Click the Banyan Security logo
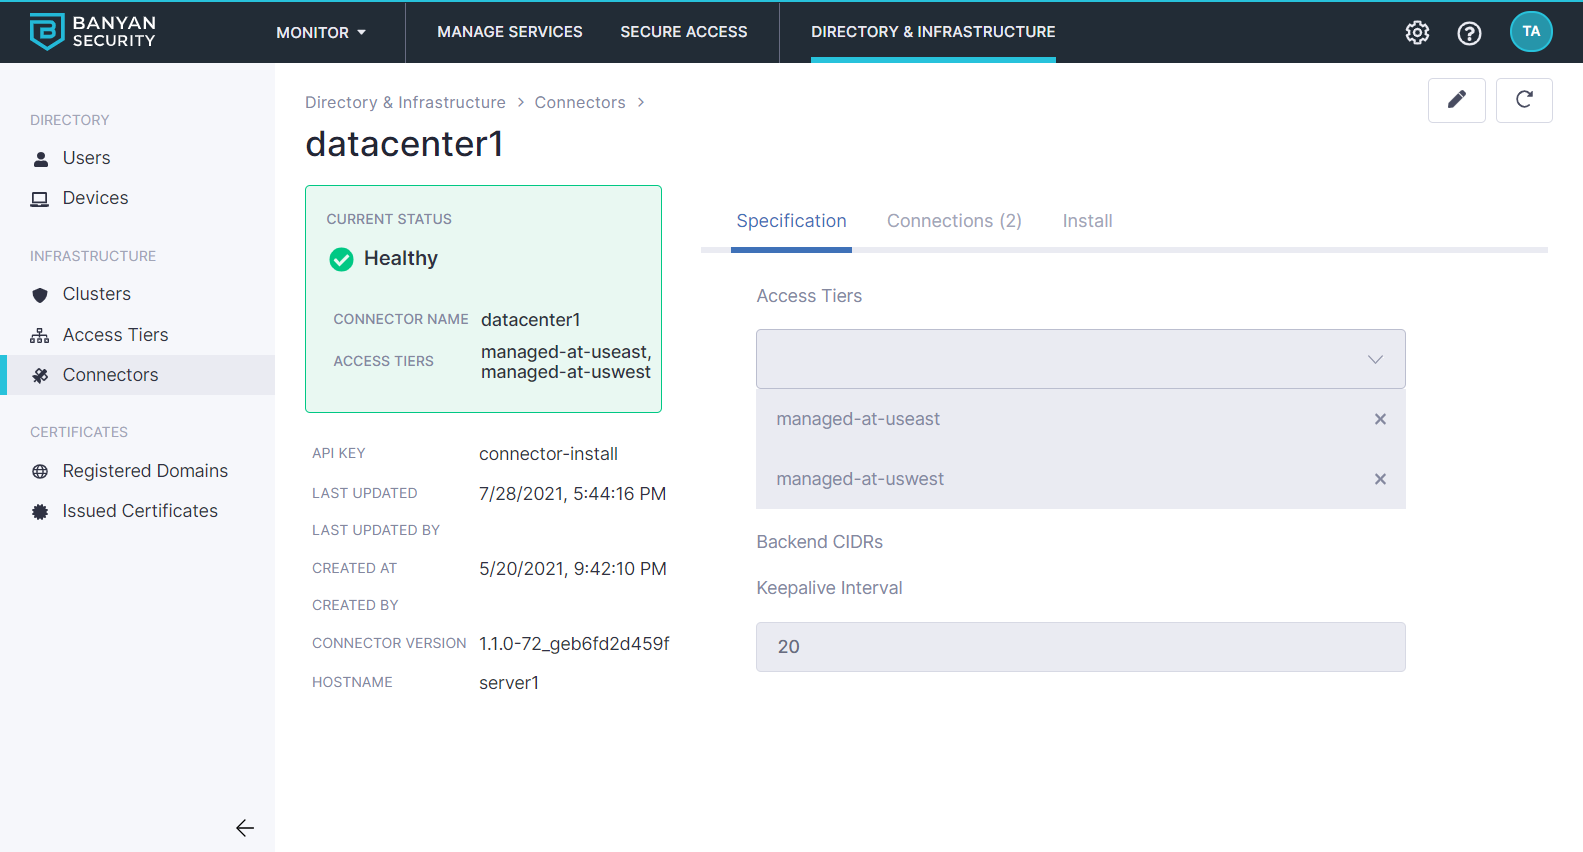The height and width of the screenshot is (852, 1583). [92, 32]
